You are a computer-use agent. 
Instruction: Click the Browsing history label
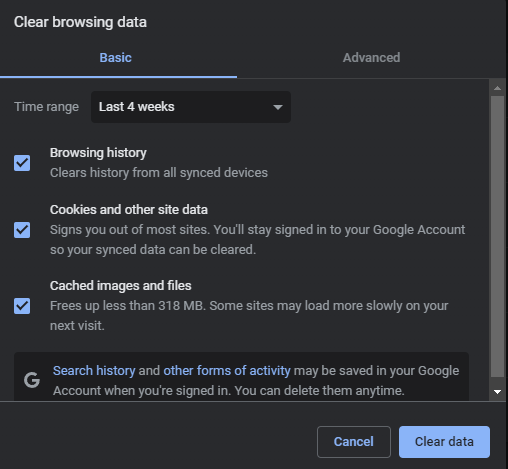(98, 153)
